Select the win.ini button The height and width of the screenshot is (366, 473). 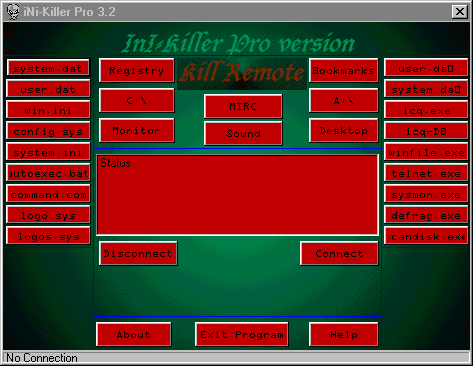click(x=48, y=110)
